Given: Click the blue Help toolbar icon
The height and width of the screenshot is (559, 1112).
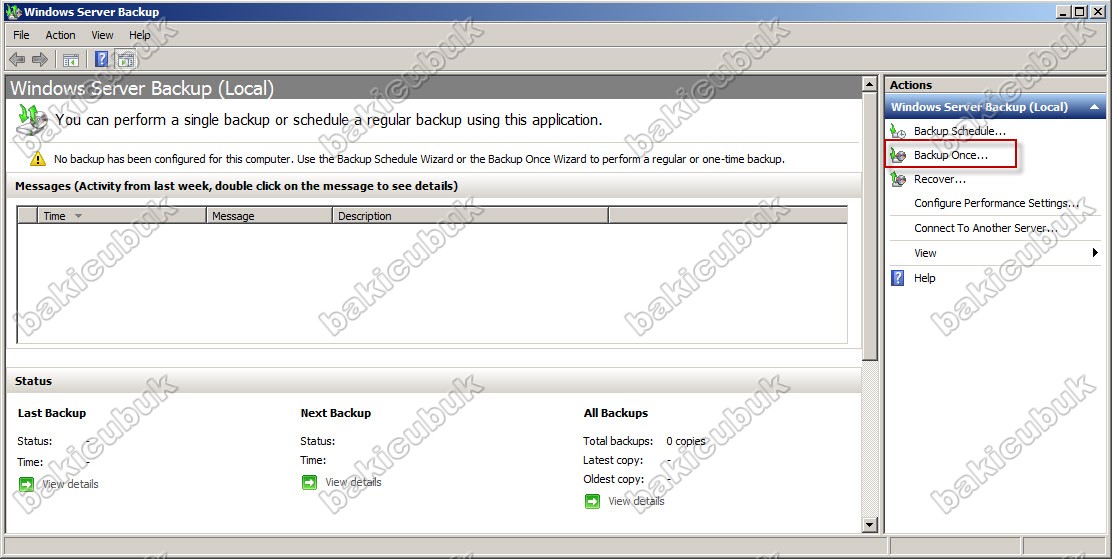Looking at the screenshot, I should [101, 60].
